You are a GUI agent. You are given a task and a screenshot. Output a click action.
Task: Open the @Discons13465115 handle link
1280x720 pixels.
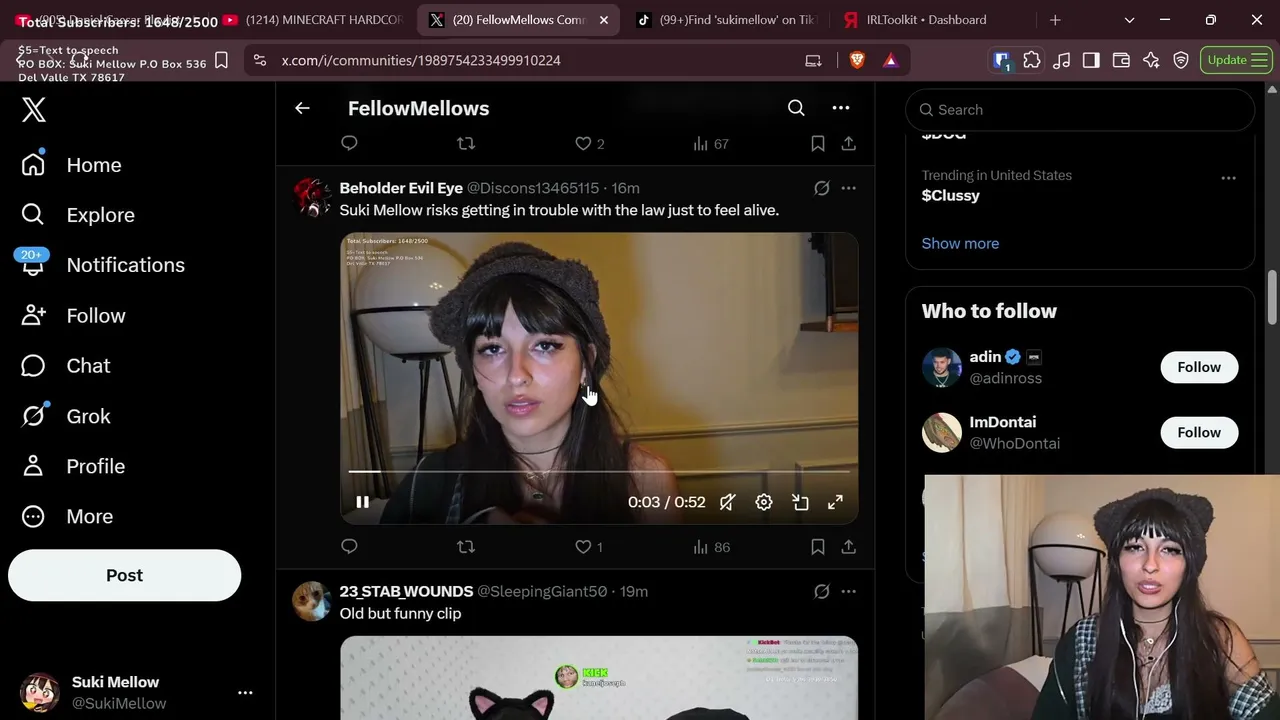point(533,188)
